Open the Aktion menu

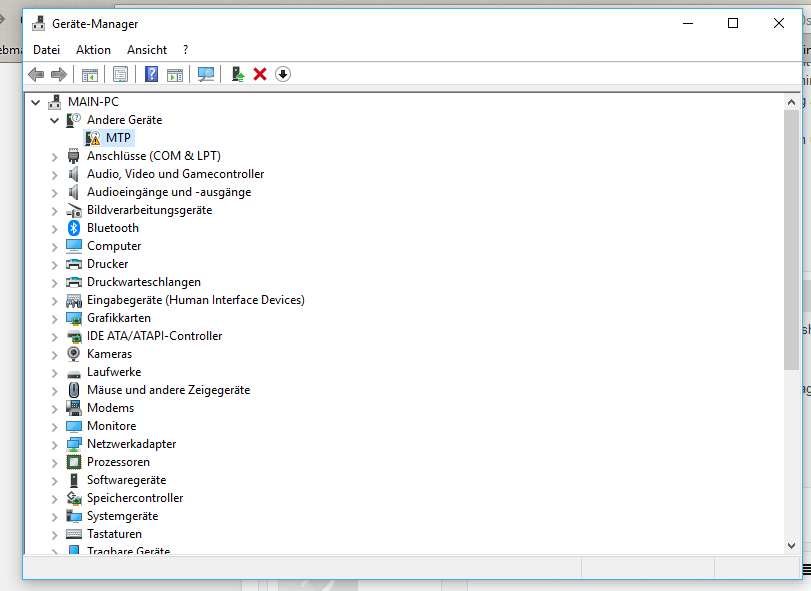(x=93, y=50)
